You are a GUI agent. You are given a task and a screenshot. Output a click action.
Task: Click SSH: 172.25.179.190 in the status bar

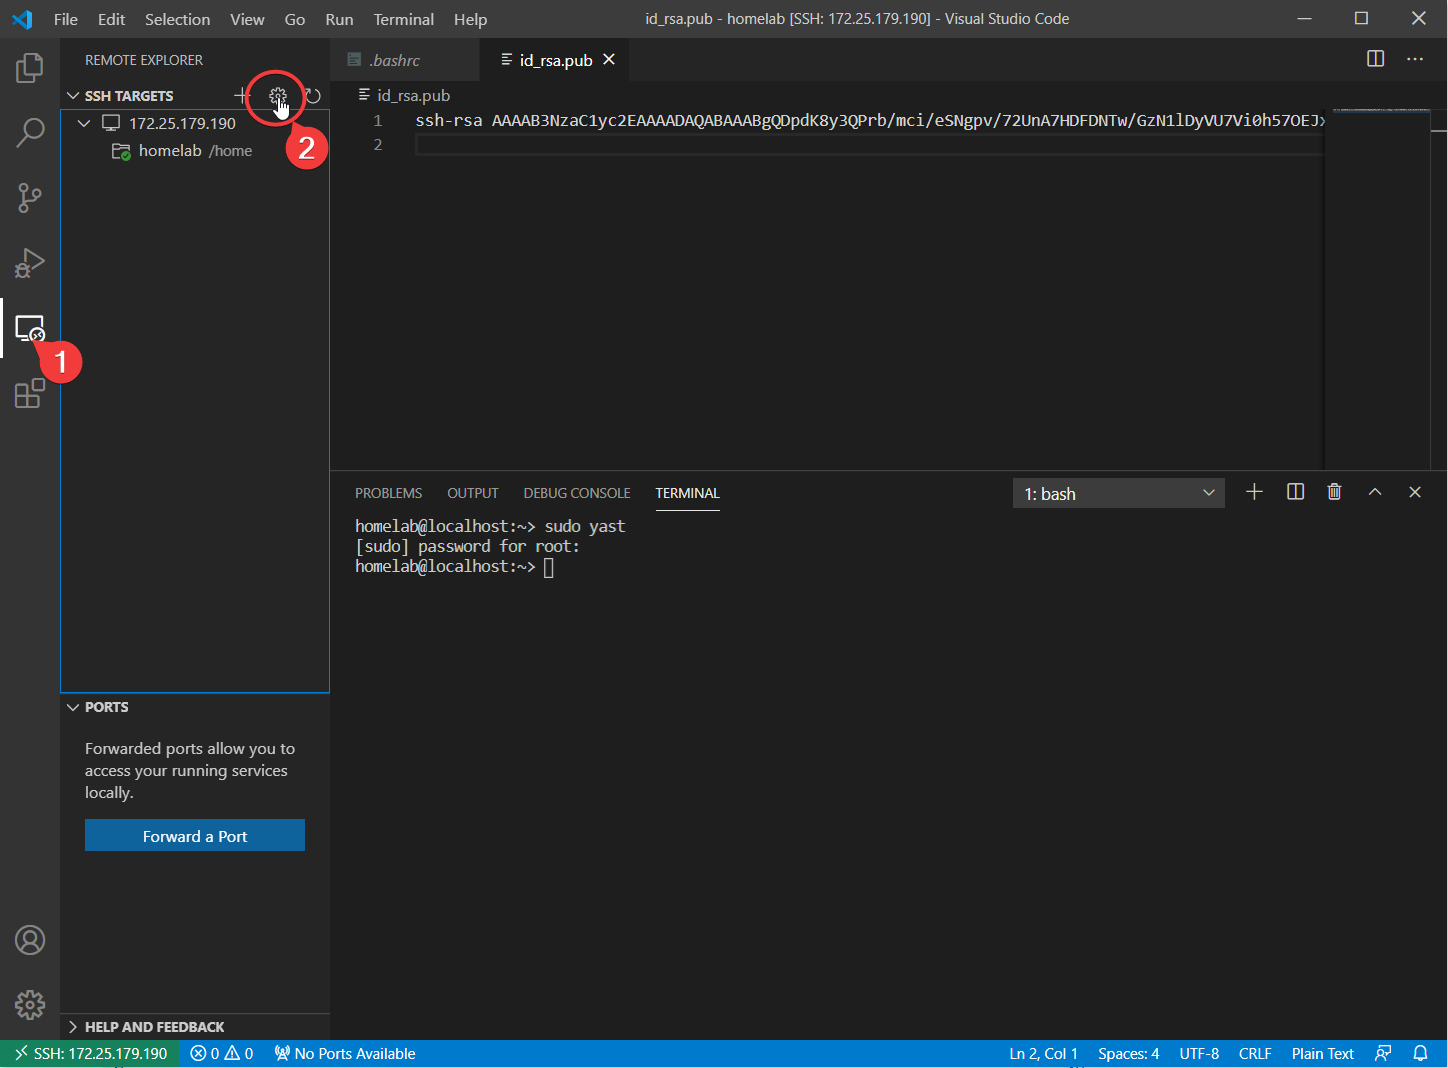pyautogui.click(x=90, y=1053)
